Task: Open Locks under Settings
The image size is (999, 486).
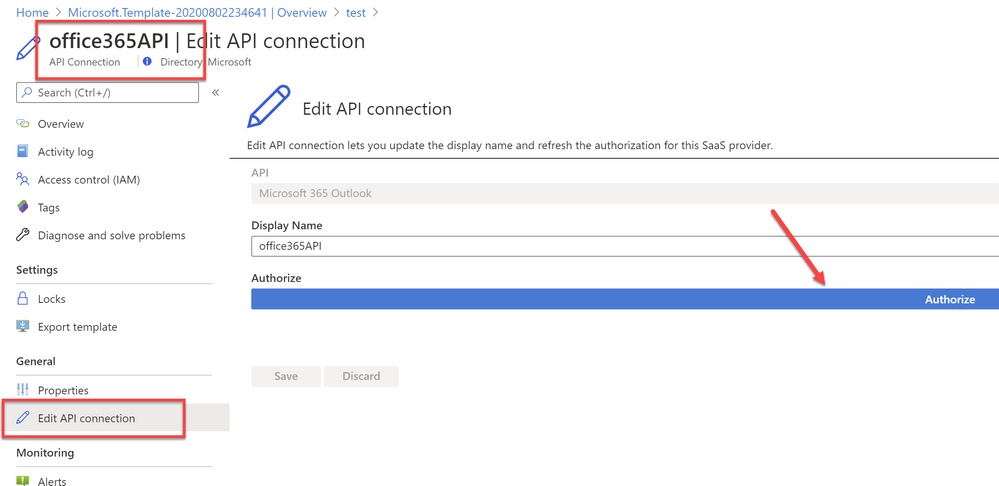Action: [x=52, y=299]
